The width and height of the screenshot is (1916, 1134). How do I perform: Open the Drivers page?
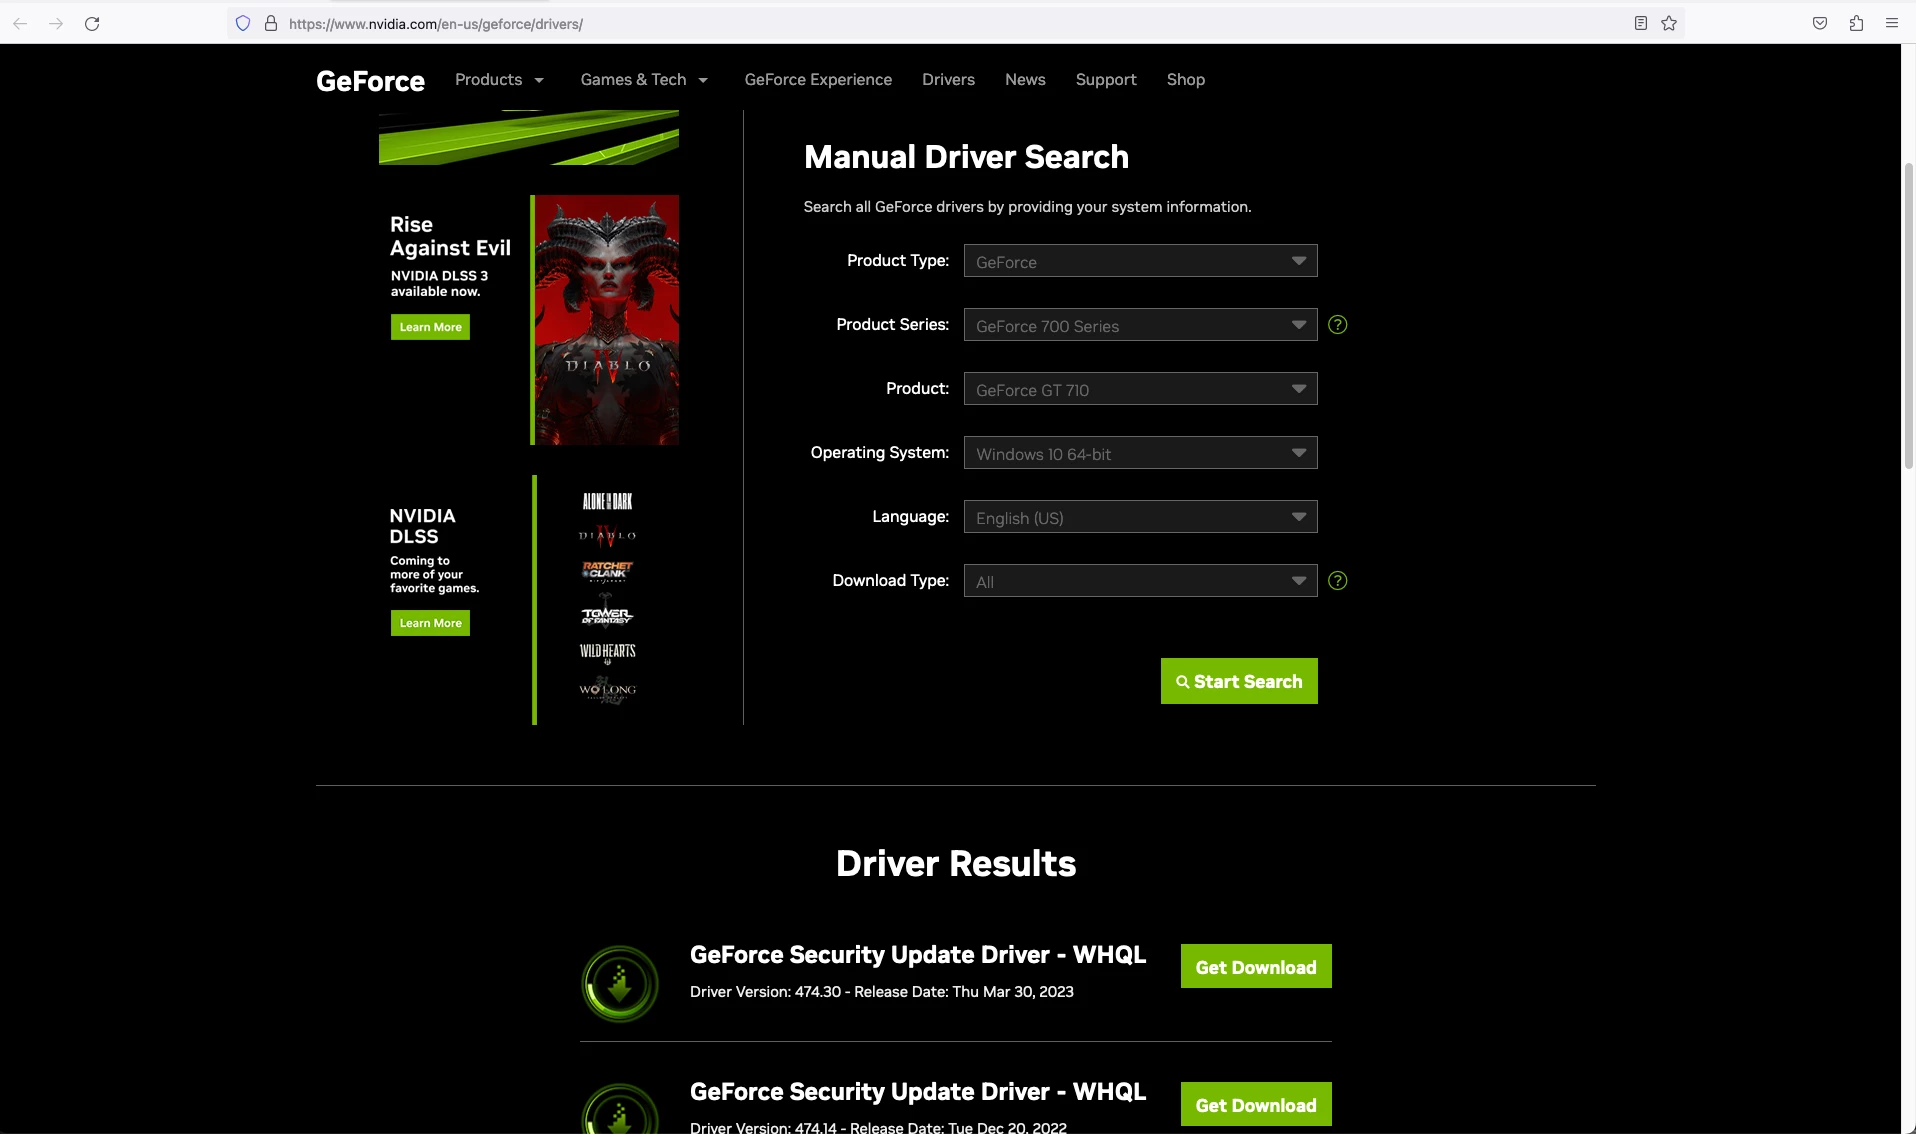click(x=948, y=80)
